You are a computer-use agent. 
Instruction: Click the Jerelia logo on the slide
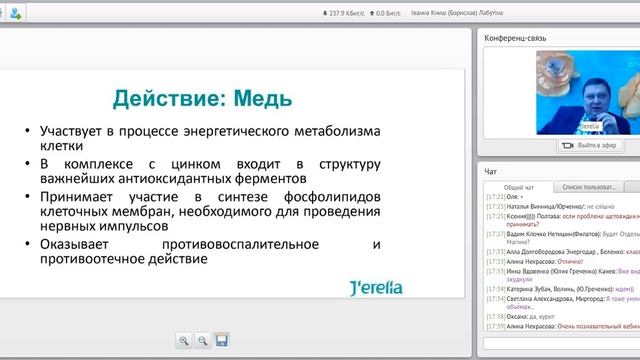tap(376, 288)
